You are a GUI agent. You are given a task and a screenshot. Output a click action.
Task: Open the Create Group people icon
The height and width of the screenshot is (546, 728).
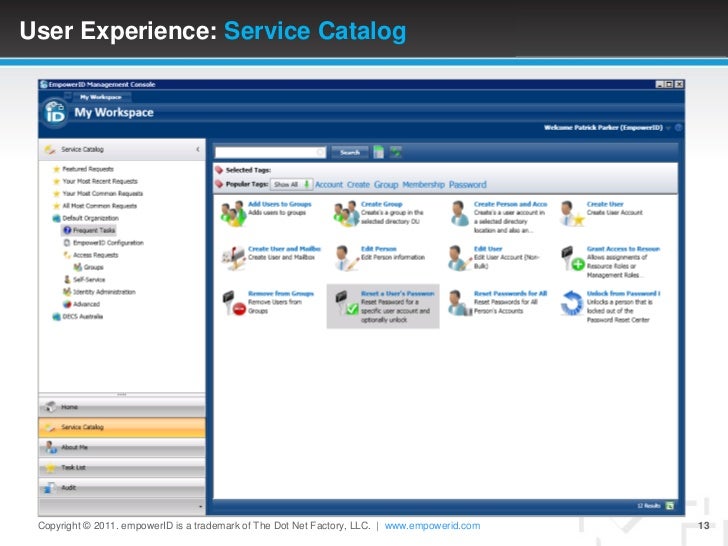click(346, 214)
